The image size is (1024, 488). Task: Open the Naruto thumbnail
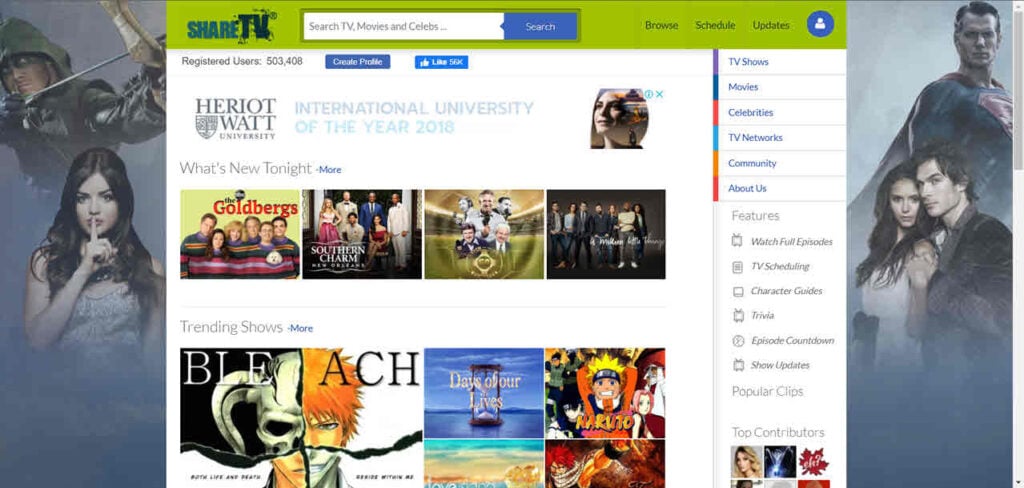605,393
